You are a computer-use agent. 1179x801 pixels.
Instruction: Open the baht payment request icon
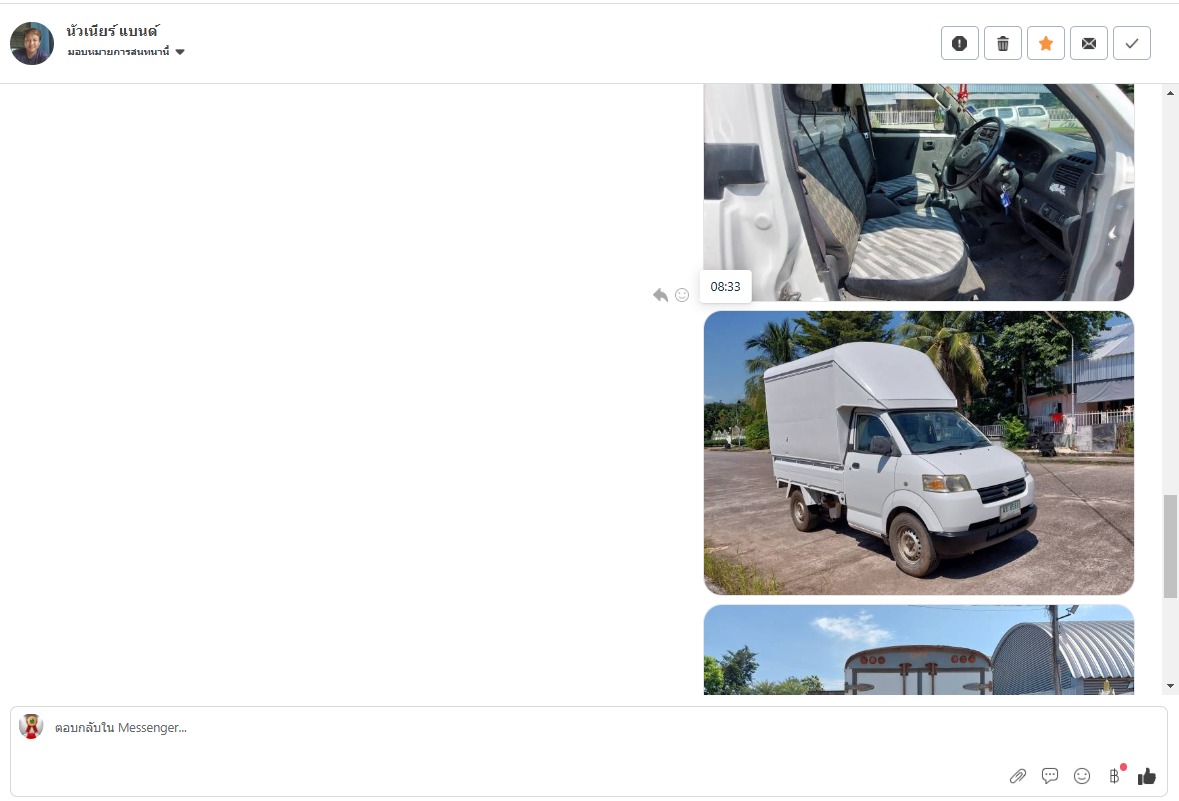tap(1114, 776)
